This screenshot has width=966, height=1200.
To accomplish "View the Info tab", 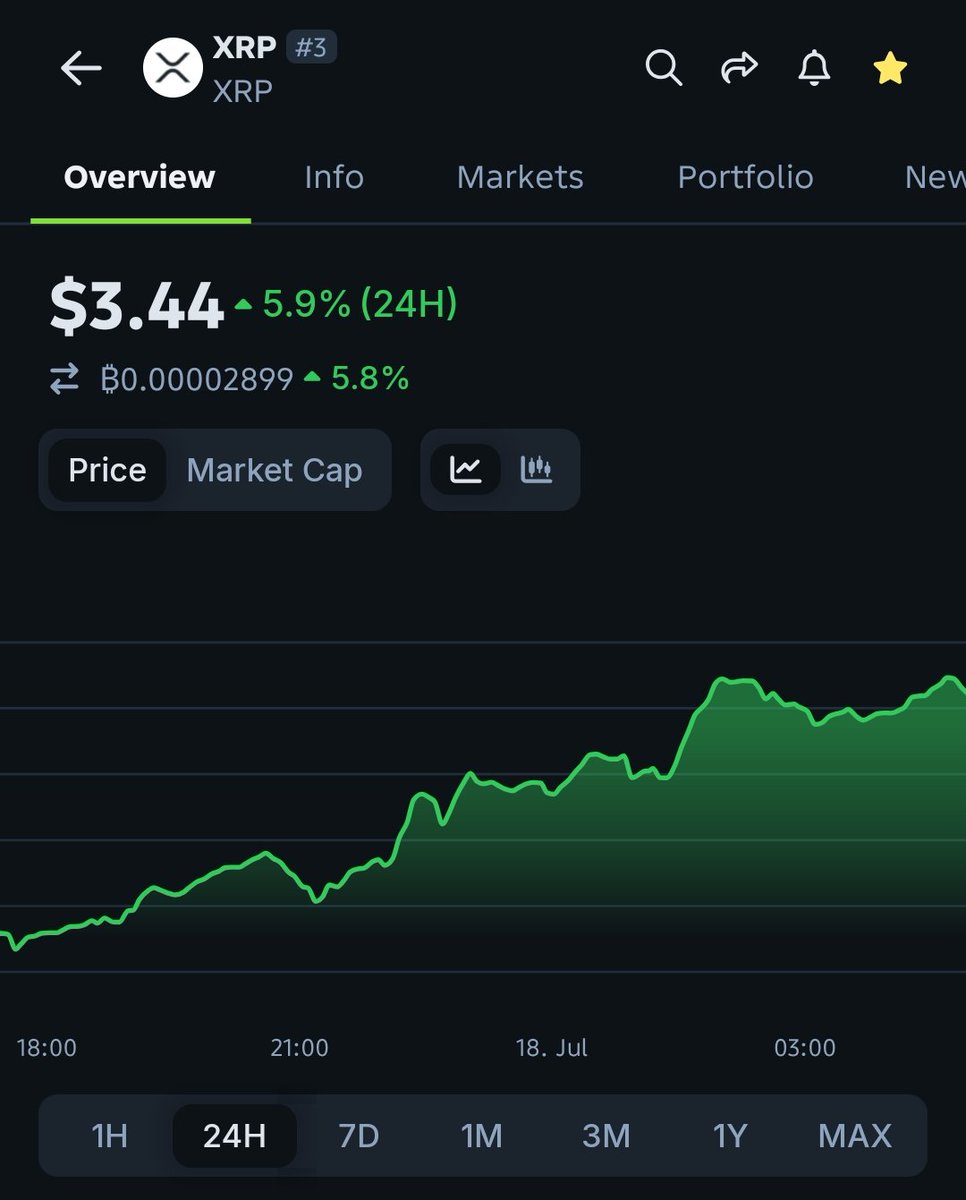I will (333, 177).
